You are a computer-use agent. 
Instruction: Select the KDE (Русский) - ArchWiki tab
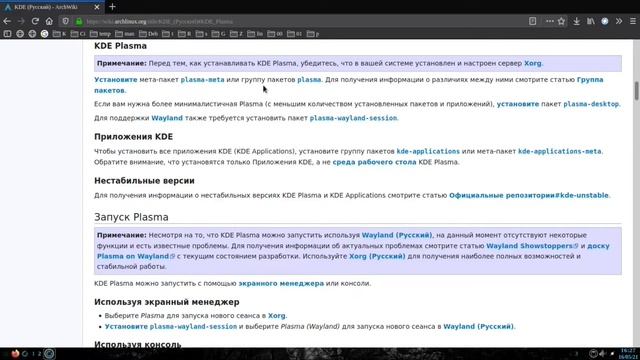(x=52, y=7)
